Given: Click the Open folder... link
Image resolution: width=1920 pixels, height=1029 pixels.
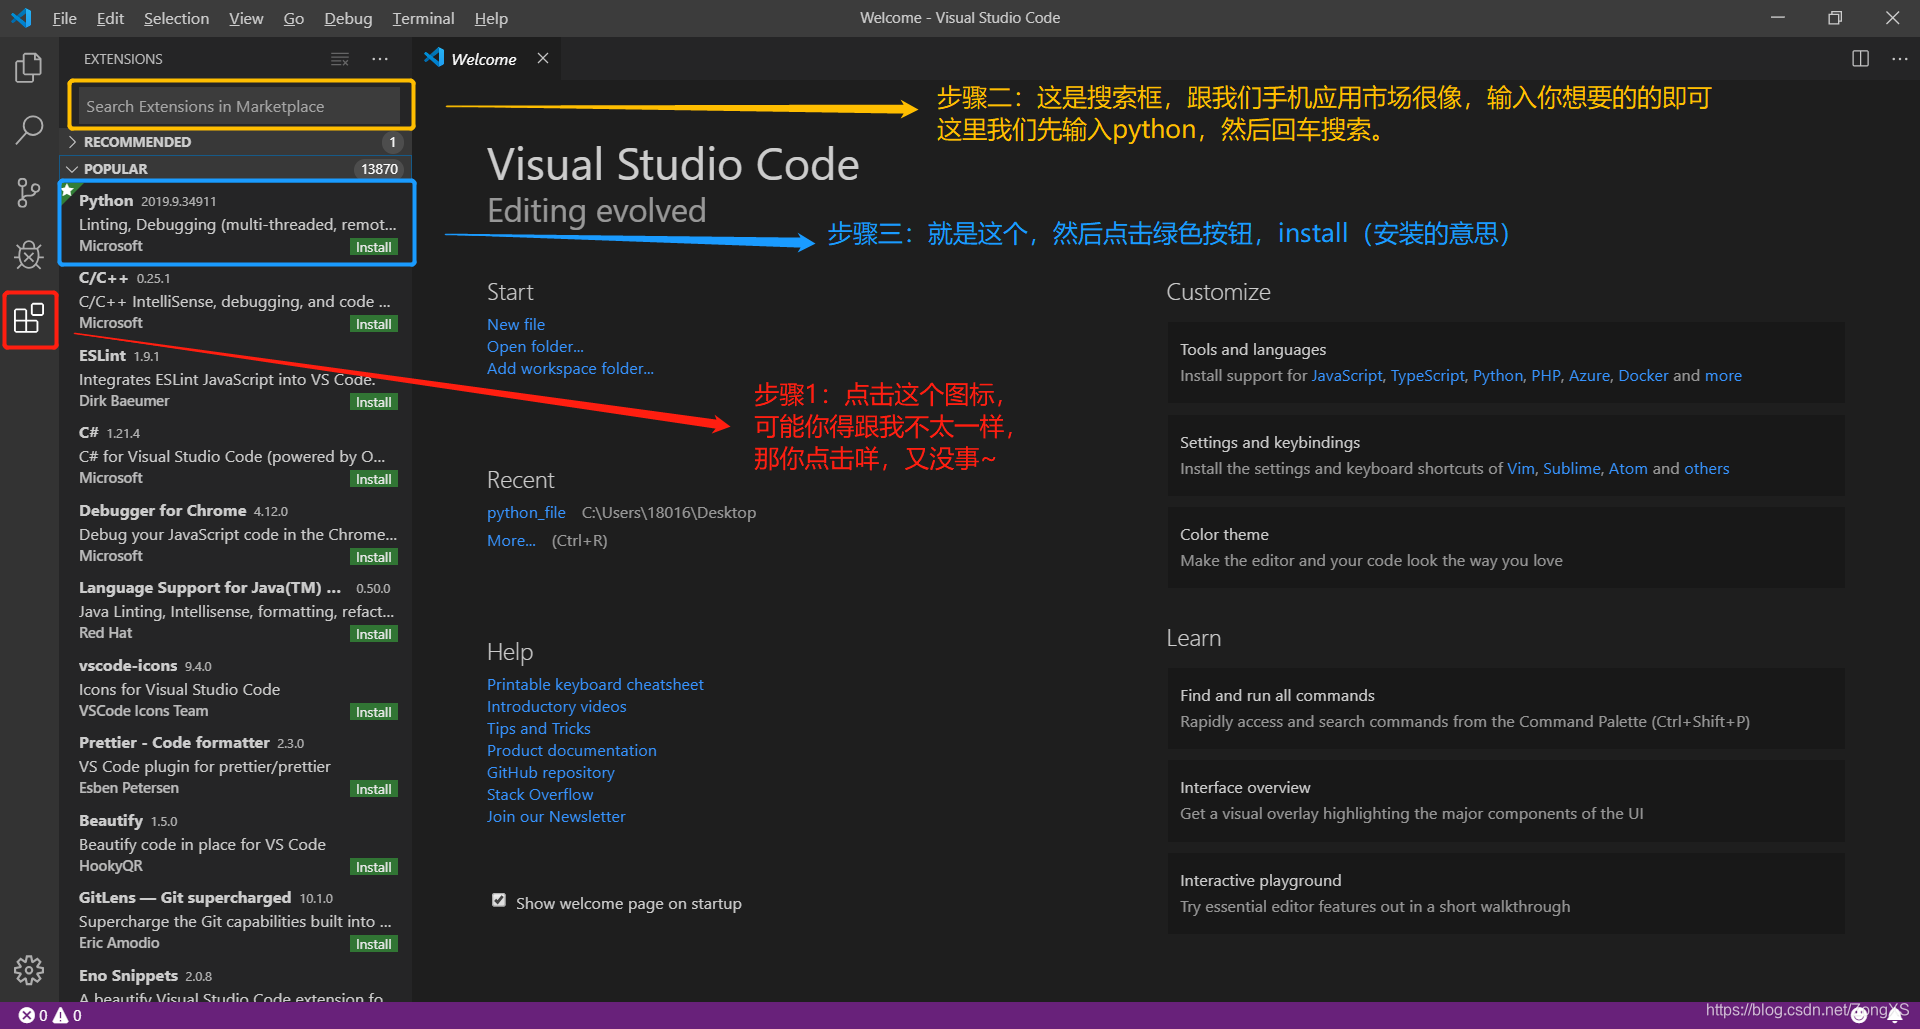Looking at the screenshot, I should point(535,346).
